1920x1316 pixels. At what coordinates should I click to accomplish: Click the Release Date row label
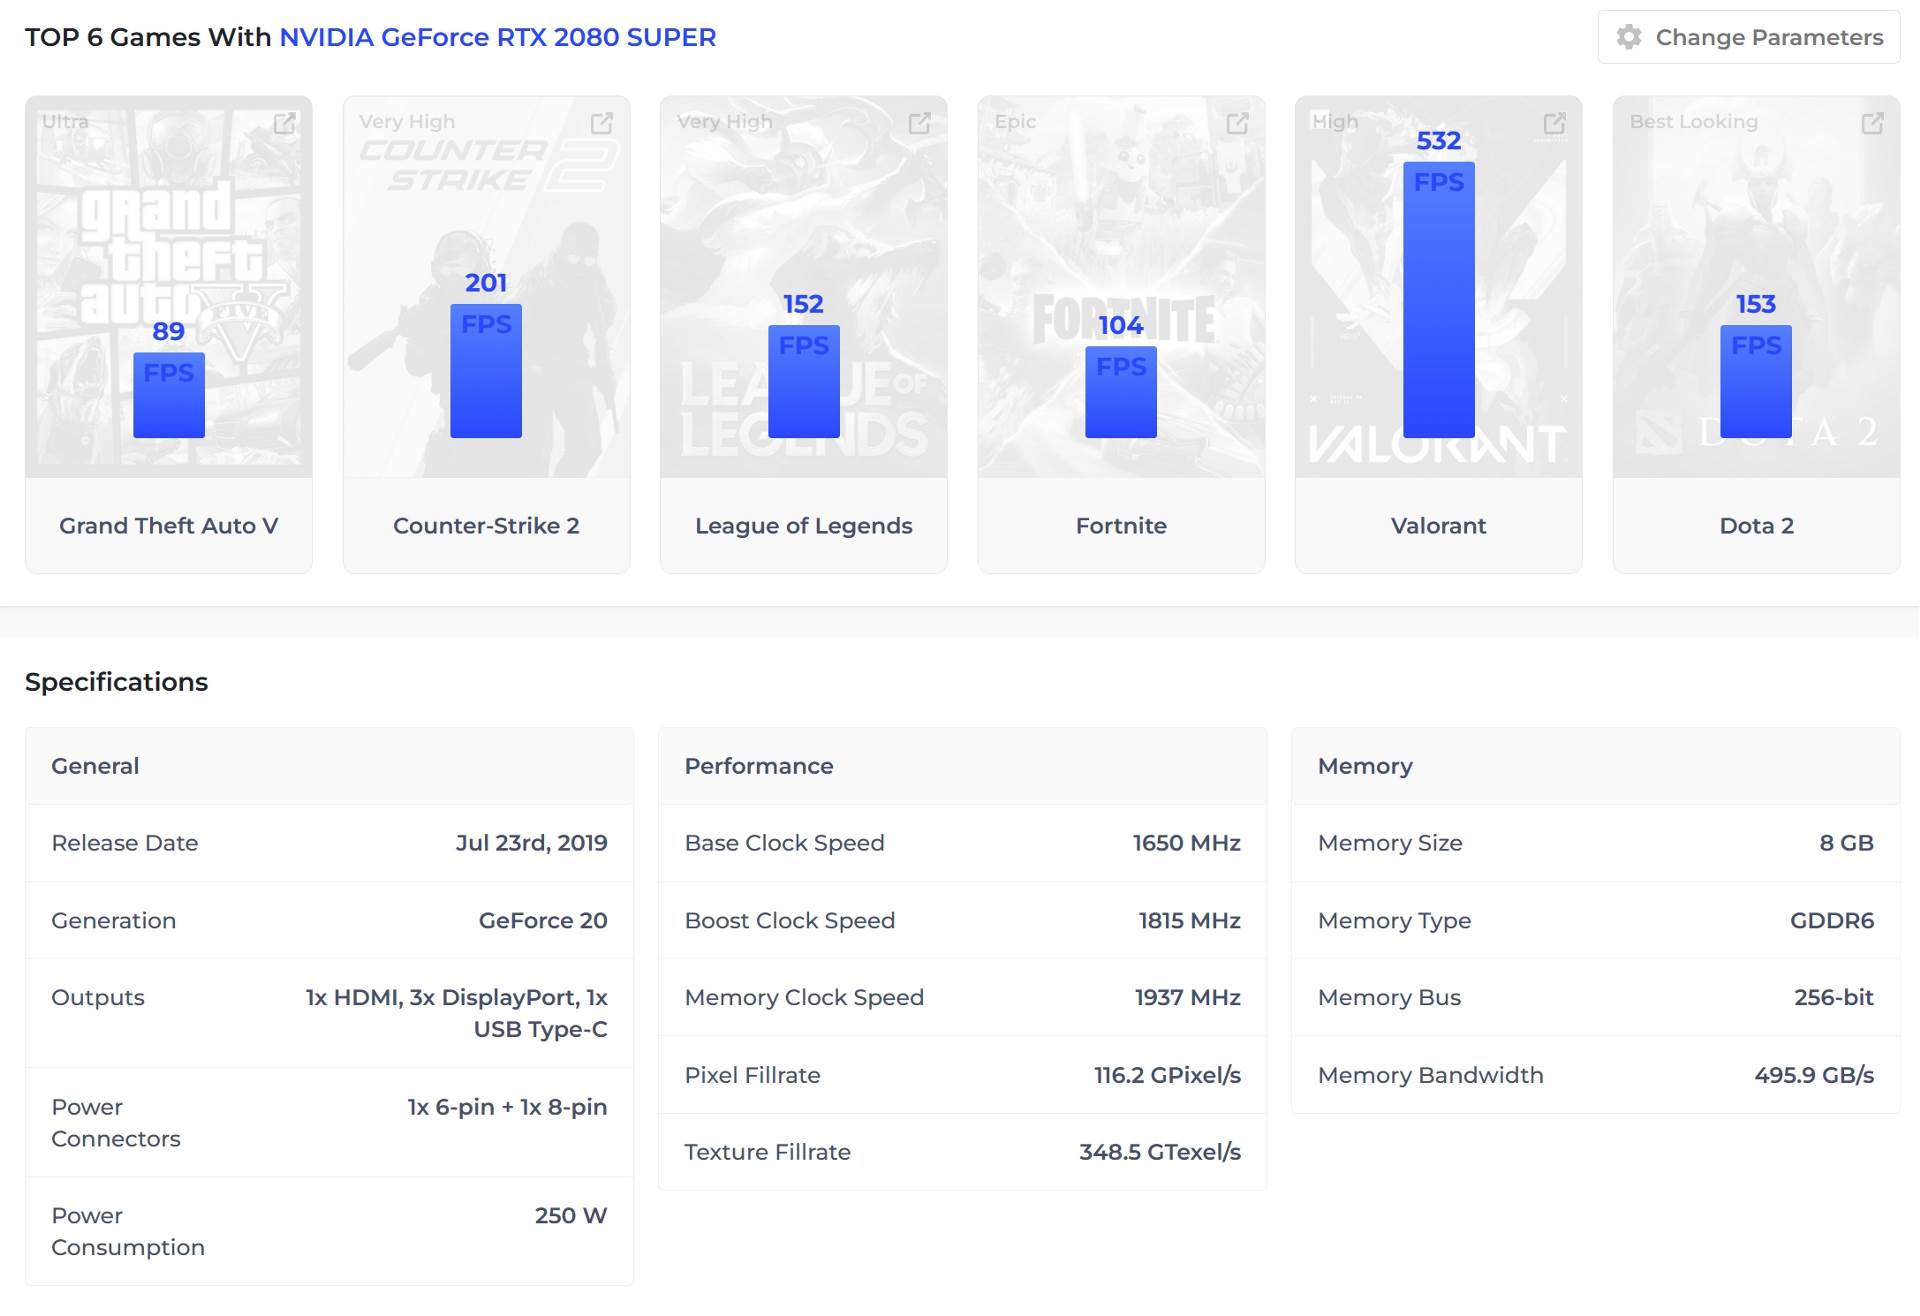coord(125,843)
